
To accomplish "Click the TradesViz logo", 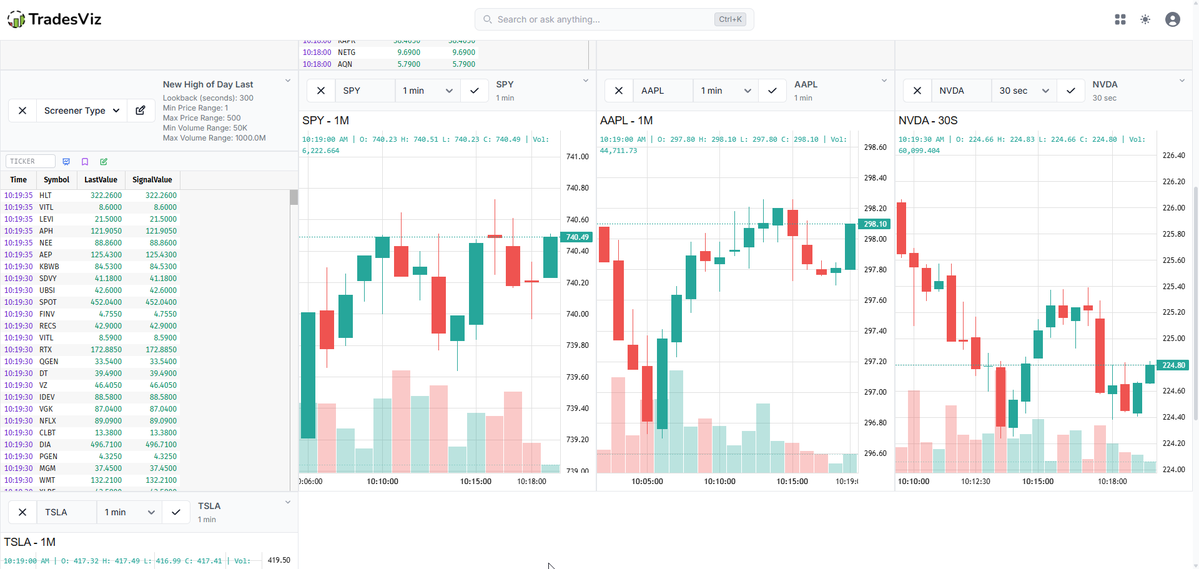I will pos(54,19).
